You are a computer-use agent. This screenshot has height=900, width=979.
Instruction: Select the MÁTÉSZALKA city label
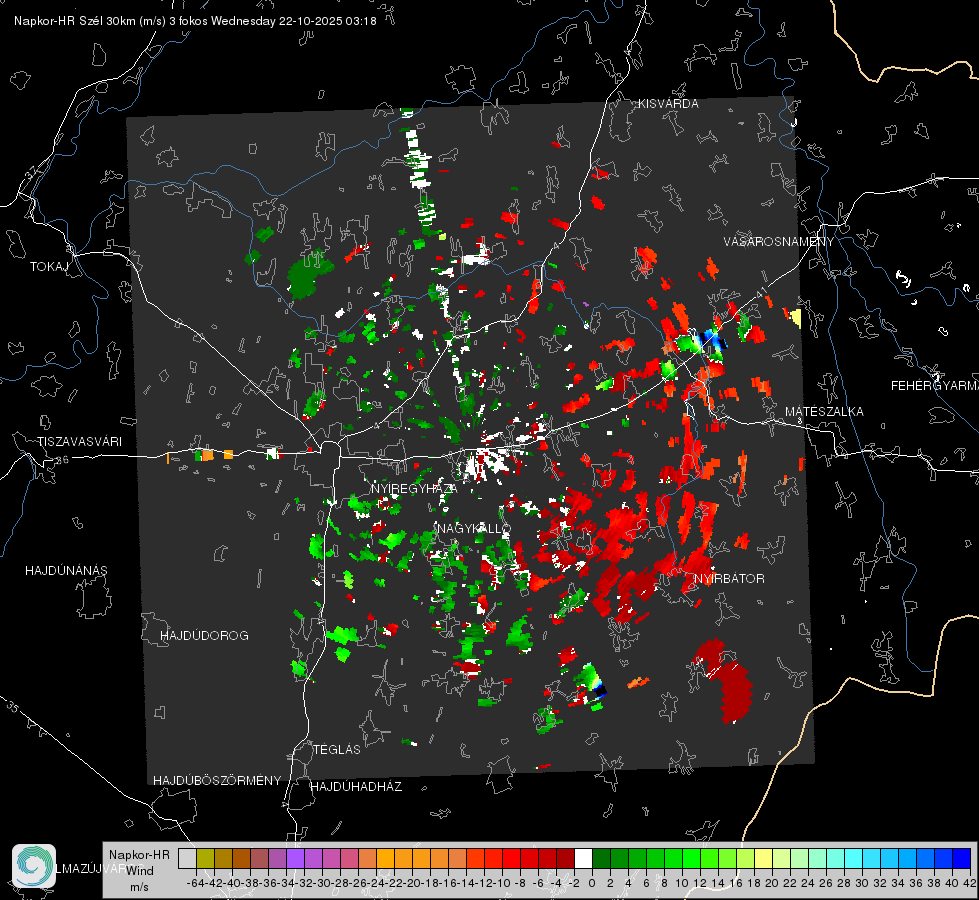824,412
